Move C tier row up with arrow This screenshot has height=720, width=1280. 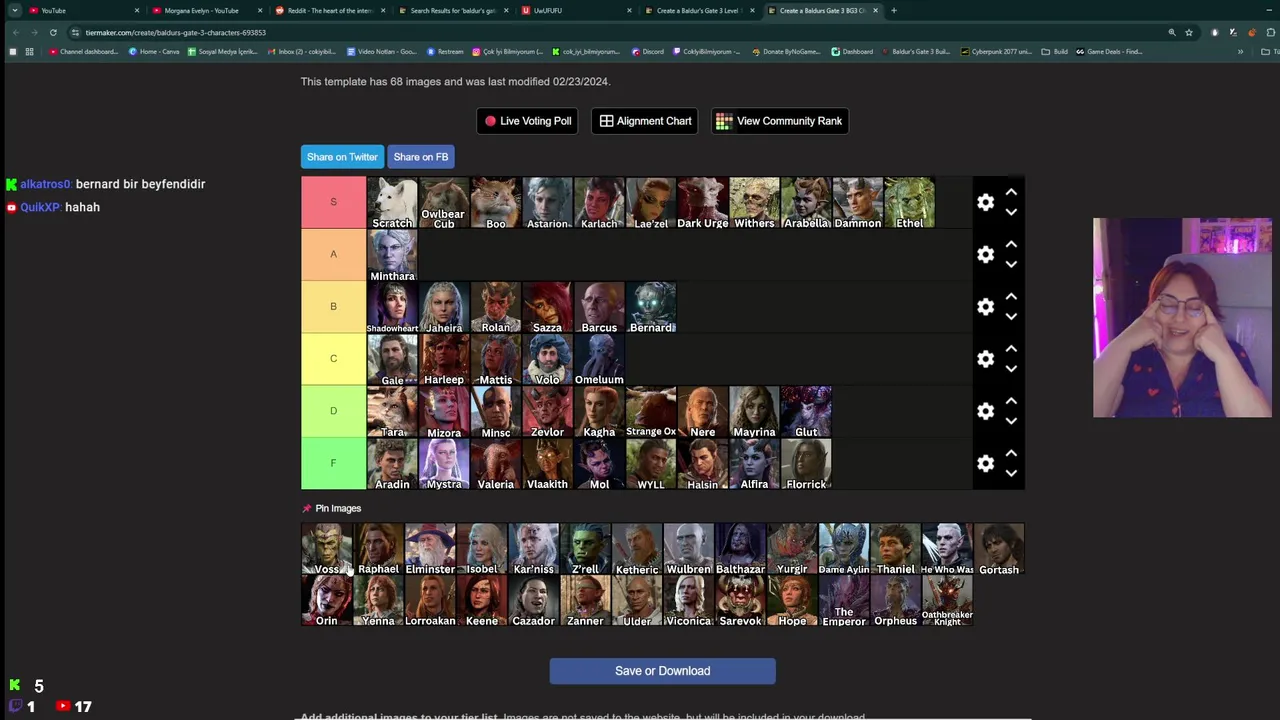(1011, 349)
